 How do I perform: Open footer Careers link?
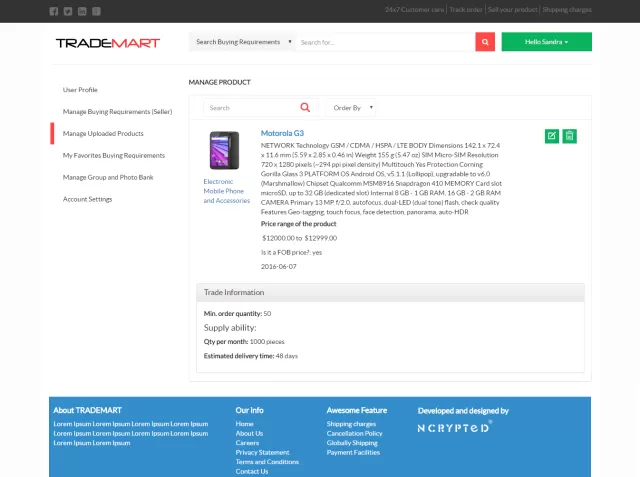point(247,443)
